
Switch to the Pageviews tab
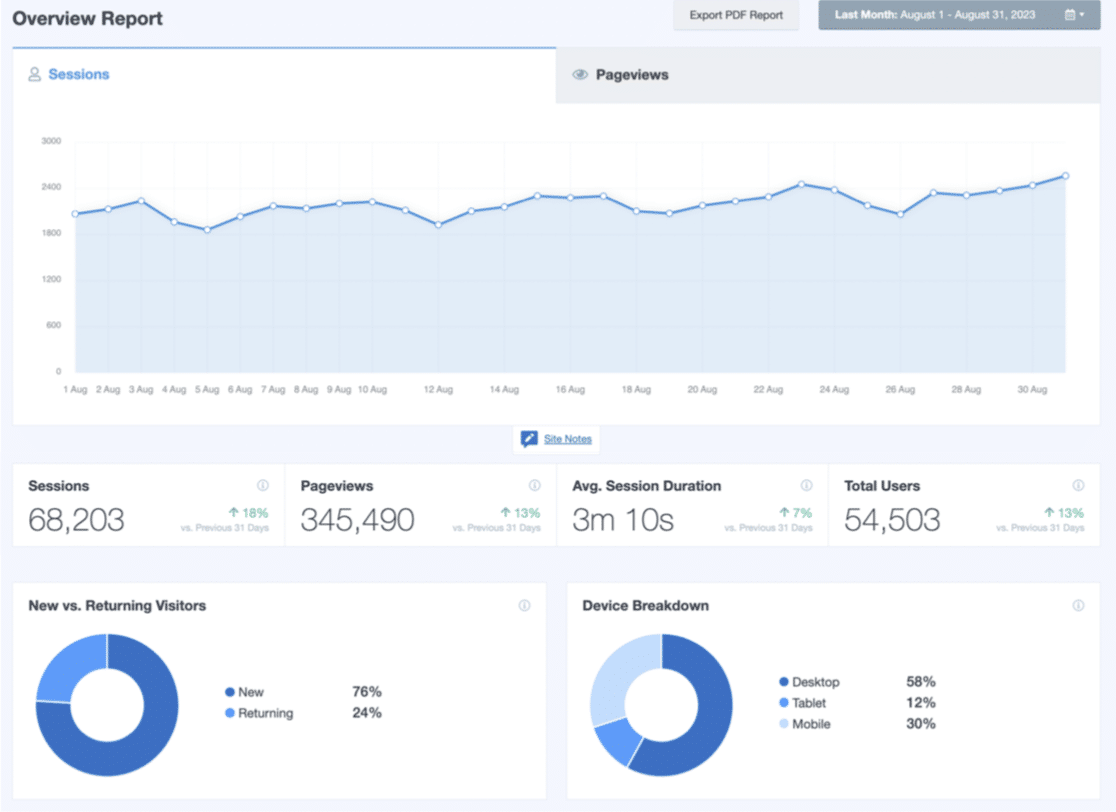631,75
